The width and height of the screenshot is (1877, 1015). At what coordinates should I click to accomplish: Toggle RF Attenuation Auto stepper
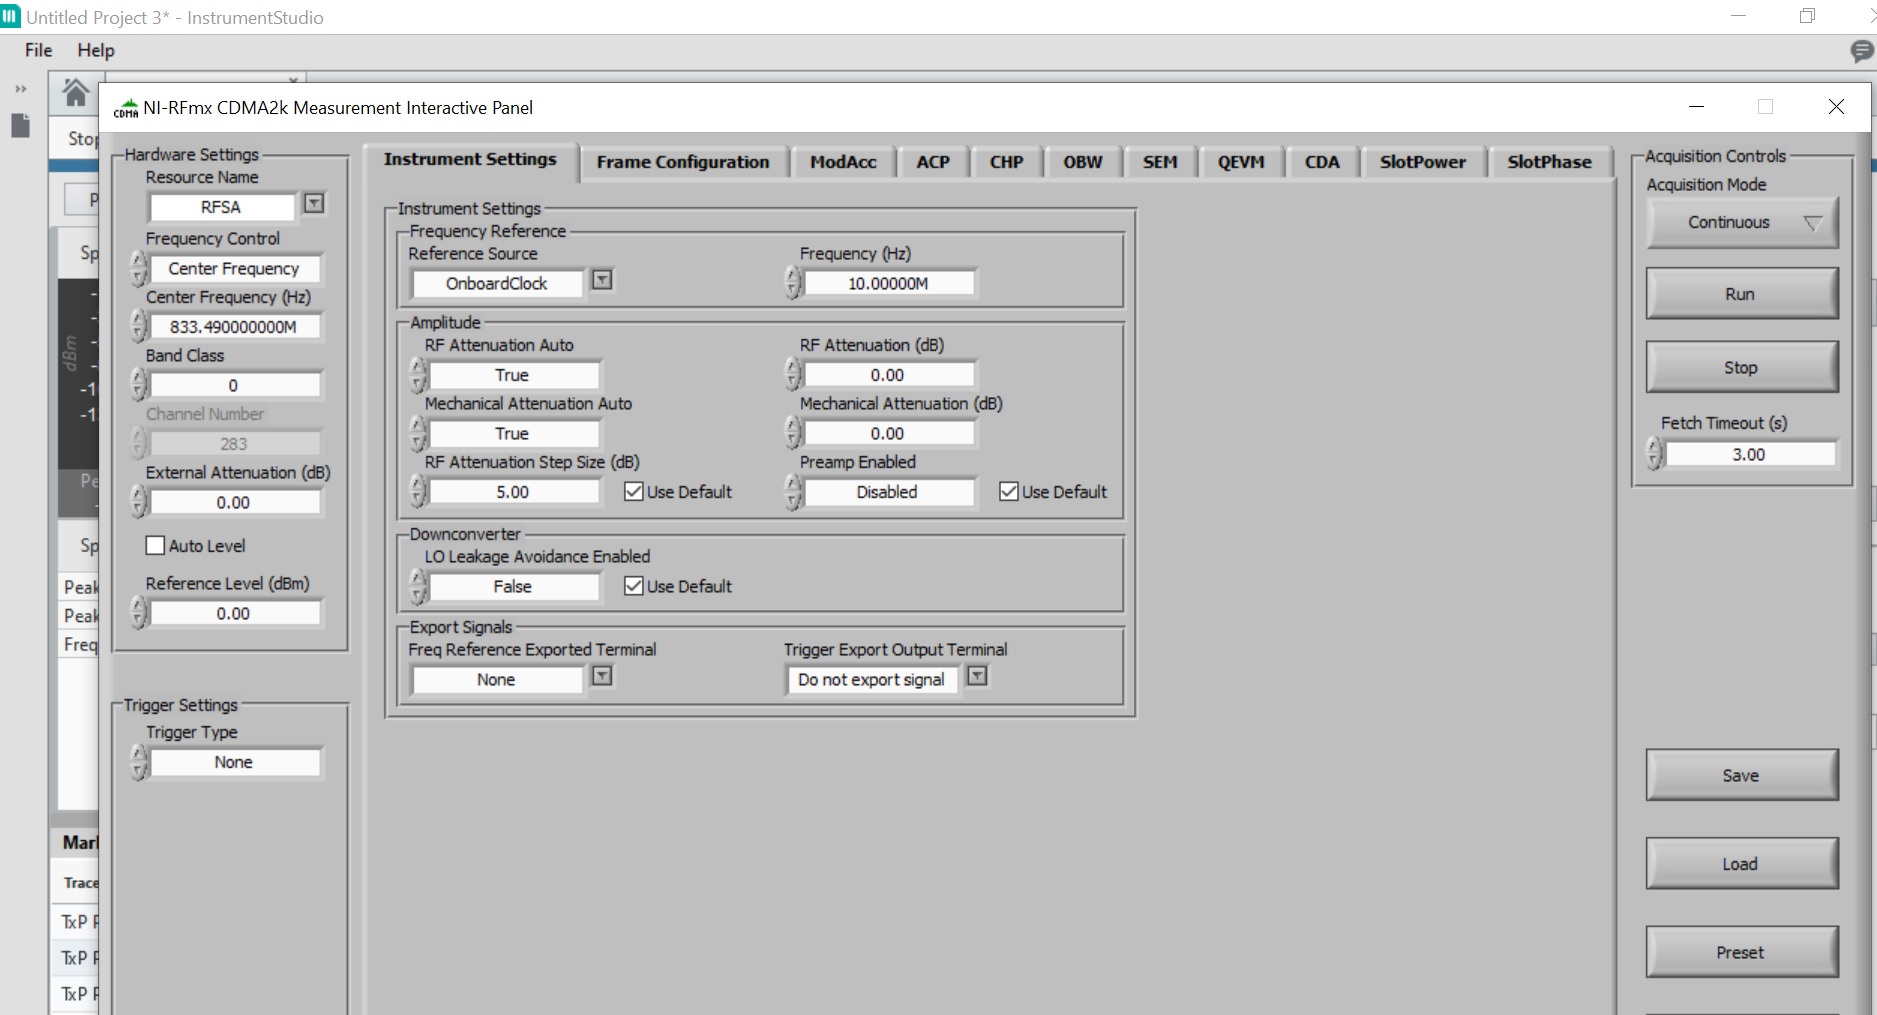click(x=418, y=375)
